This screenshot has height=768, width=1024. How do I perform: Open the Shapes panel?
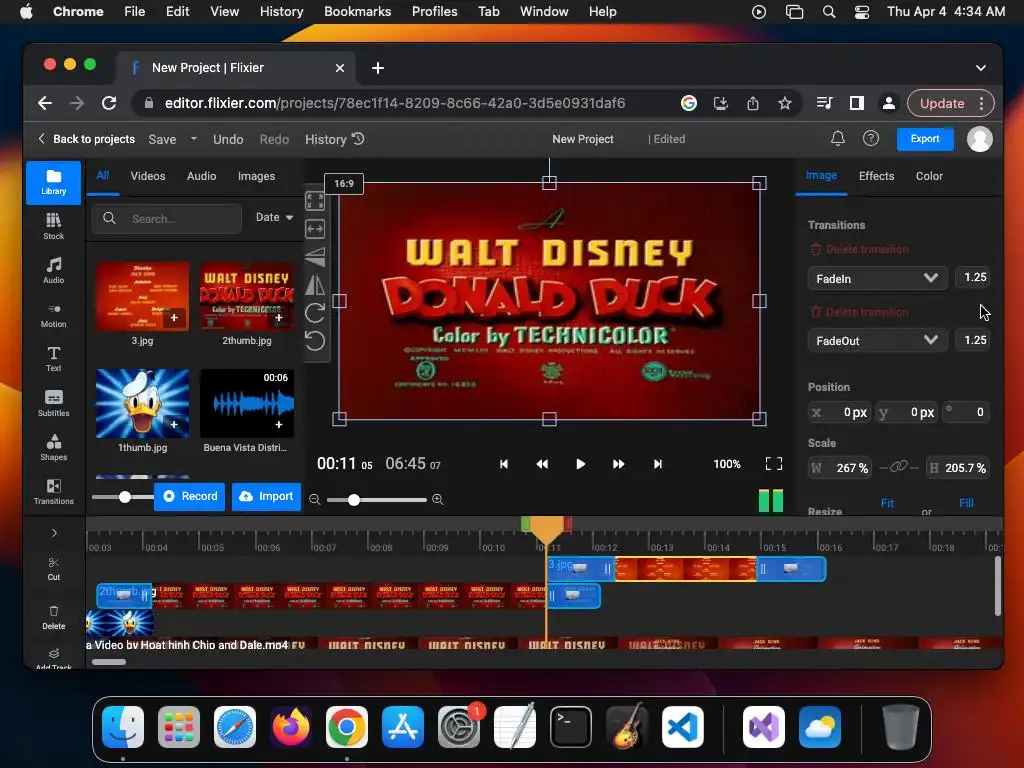[54, 447]
